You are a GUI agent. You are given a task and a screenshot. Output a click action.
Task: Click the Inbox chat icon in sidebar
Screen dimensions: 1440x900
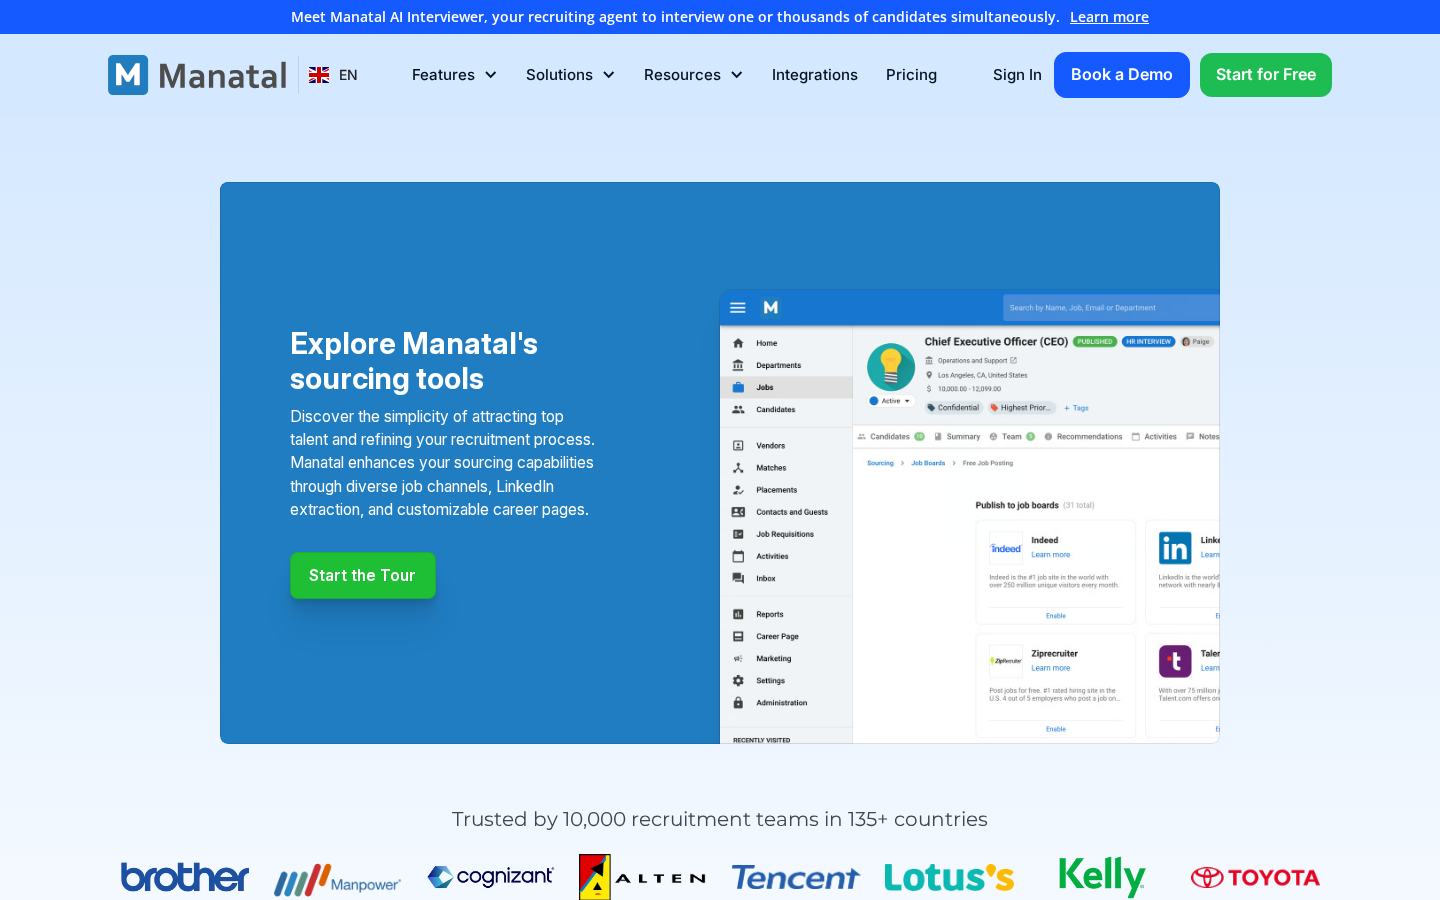point(738,578)
